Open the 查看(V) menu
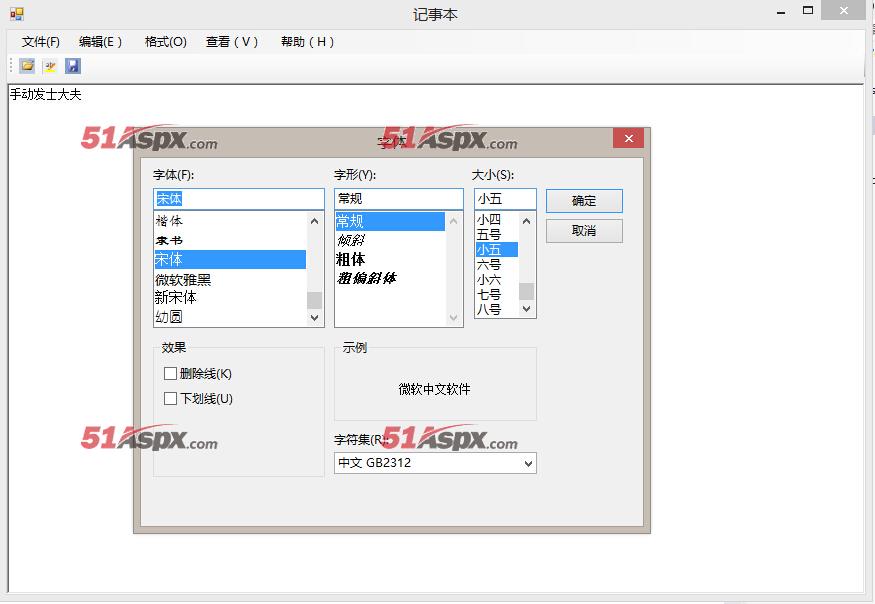 (232, 42)
